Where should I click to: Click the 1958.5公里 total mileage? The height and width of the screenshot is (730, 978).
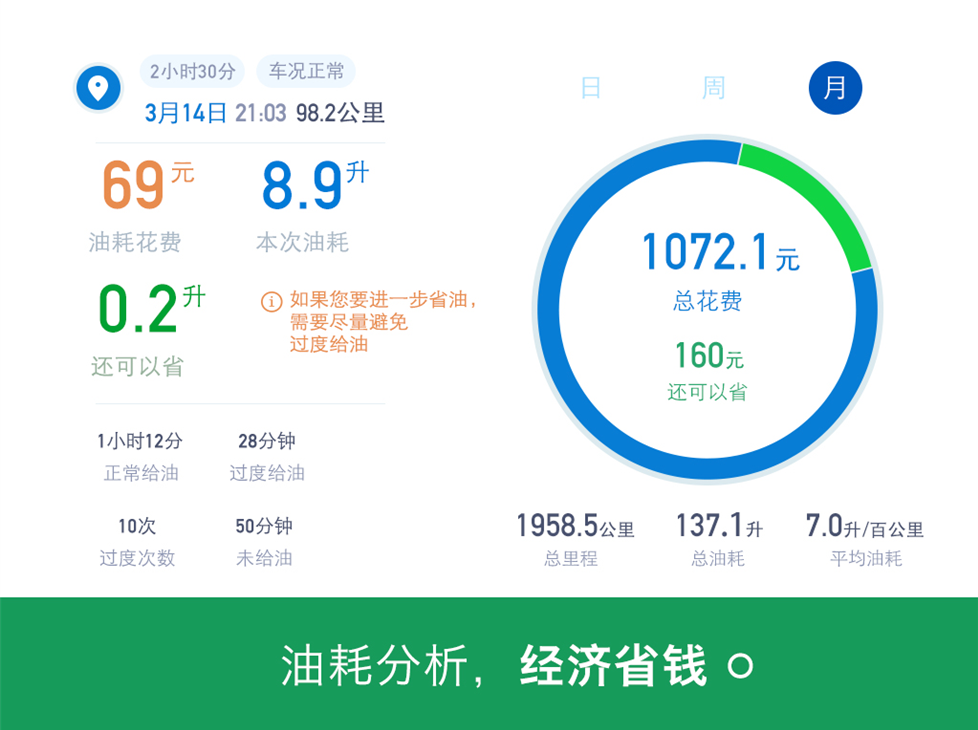pos(575,526)
